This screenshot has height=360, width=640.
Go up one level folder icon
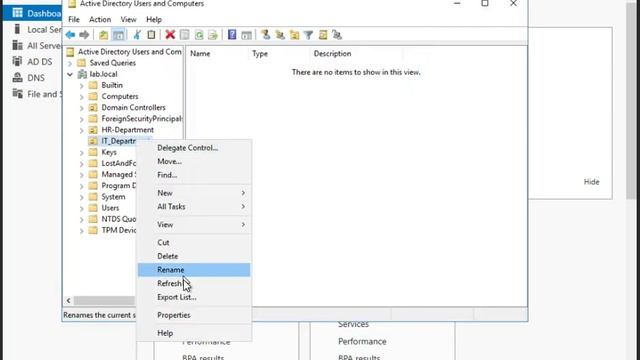point(104,35)
